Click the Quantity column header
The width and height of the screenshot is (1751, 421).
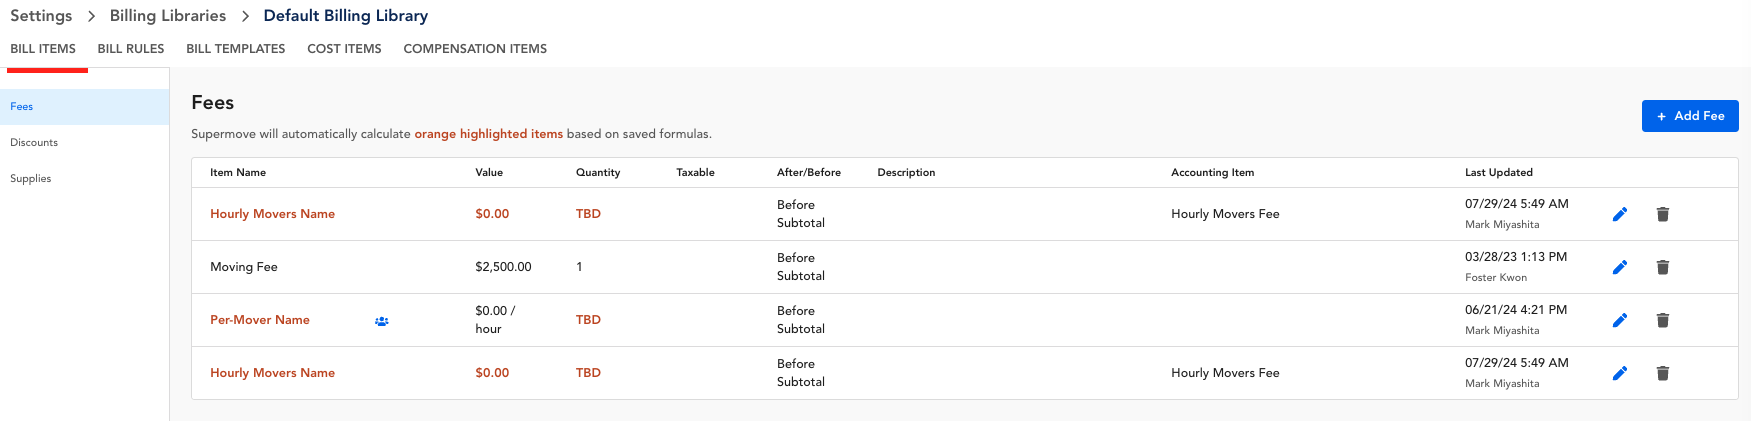tap(598, 173)
